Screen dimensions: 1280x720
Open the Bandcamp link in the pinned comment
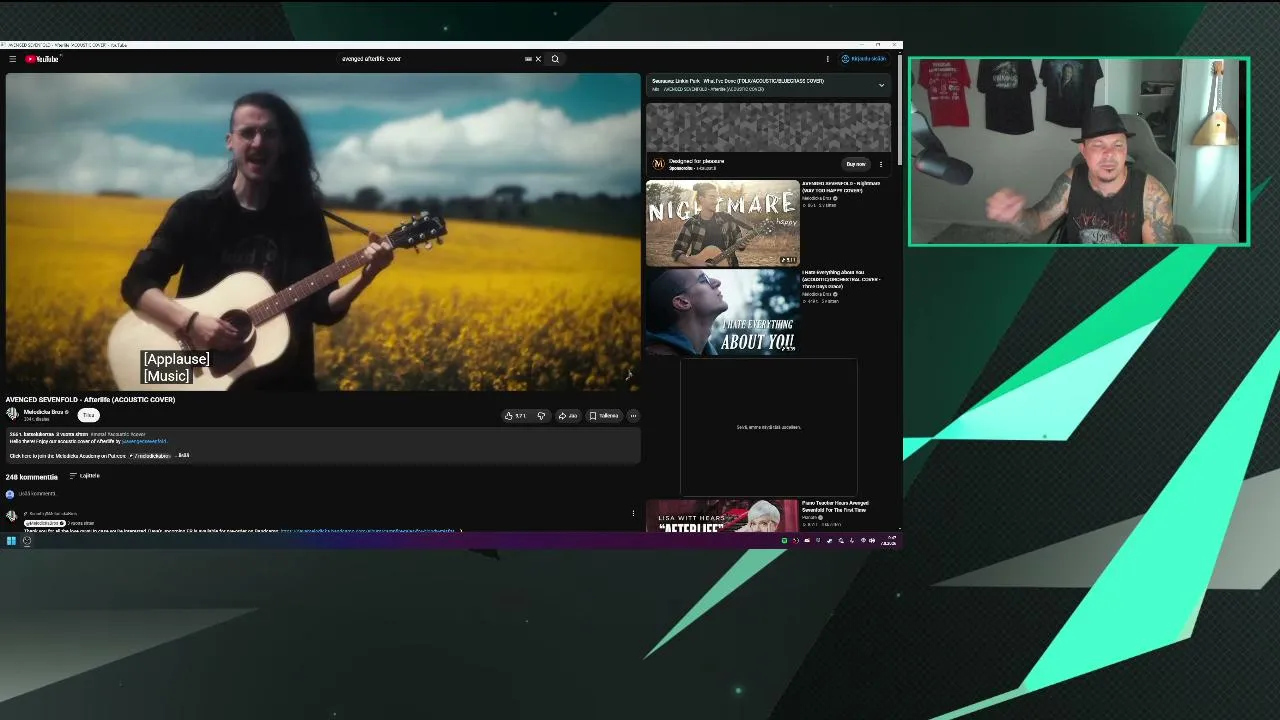tap(368, 531)
